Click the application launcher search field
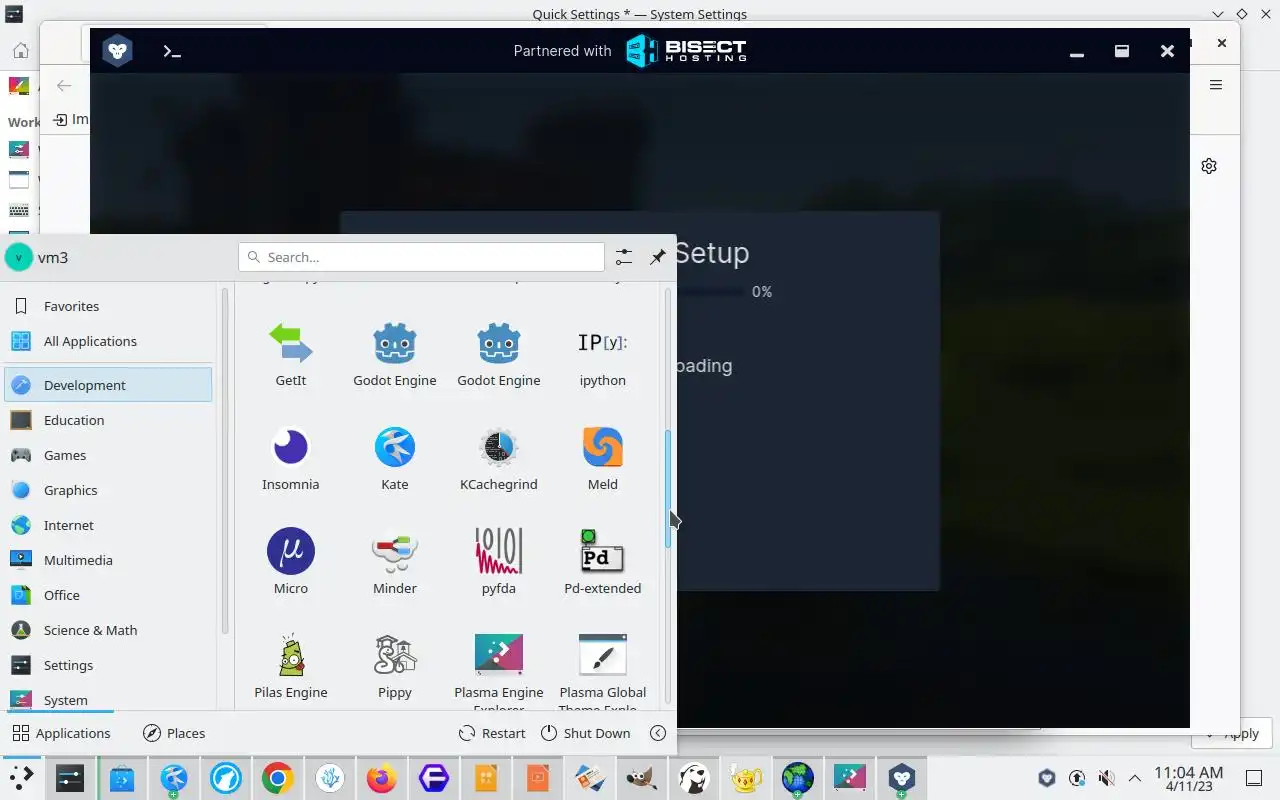Viewport: 1280px width, 800px height. [x=421, y=257]
